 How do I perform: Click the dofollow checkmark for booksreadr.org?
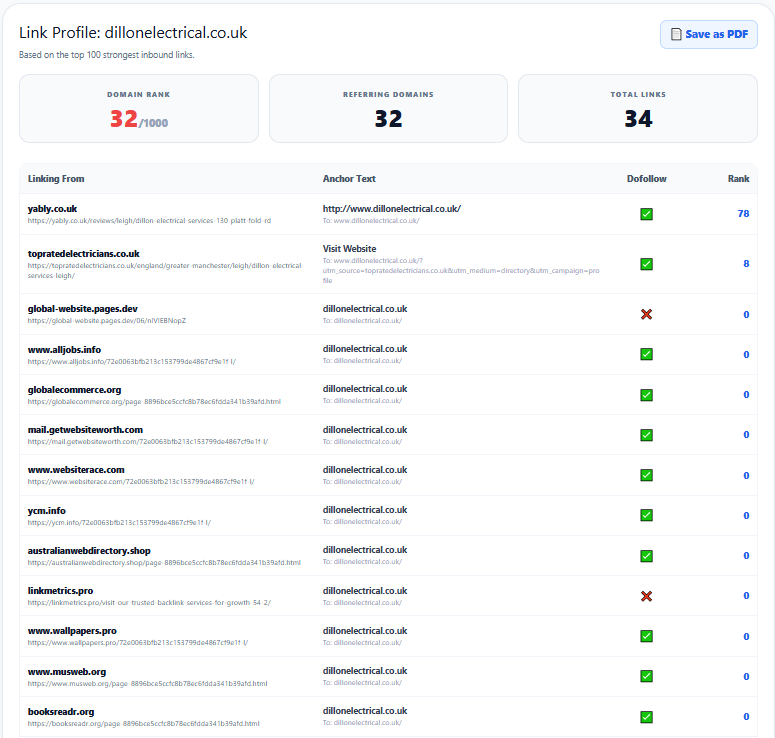point(646,717)
